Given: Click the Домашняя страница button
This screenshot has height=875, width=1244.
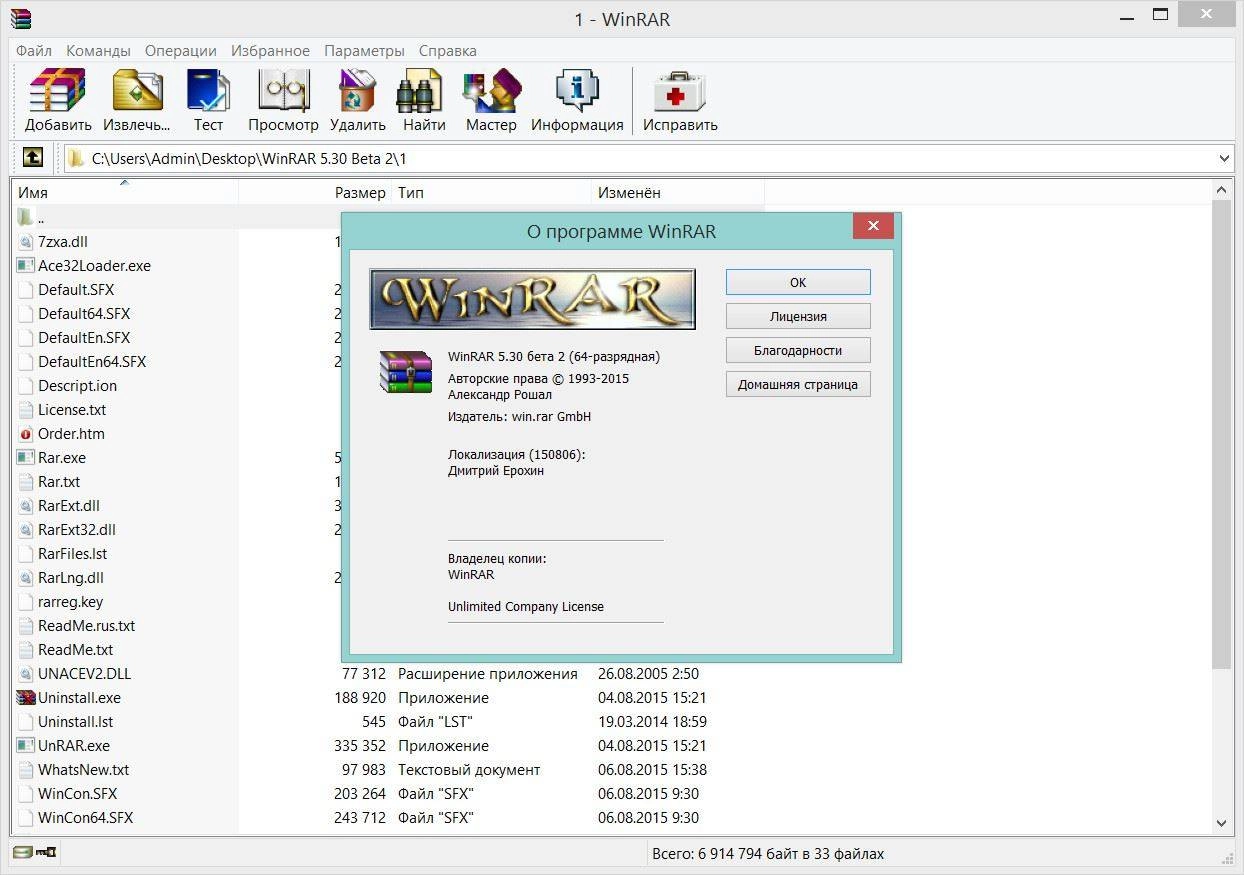Looking at the screenshot, I should (x=798, y=384).
